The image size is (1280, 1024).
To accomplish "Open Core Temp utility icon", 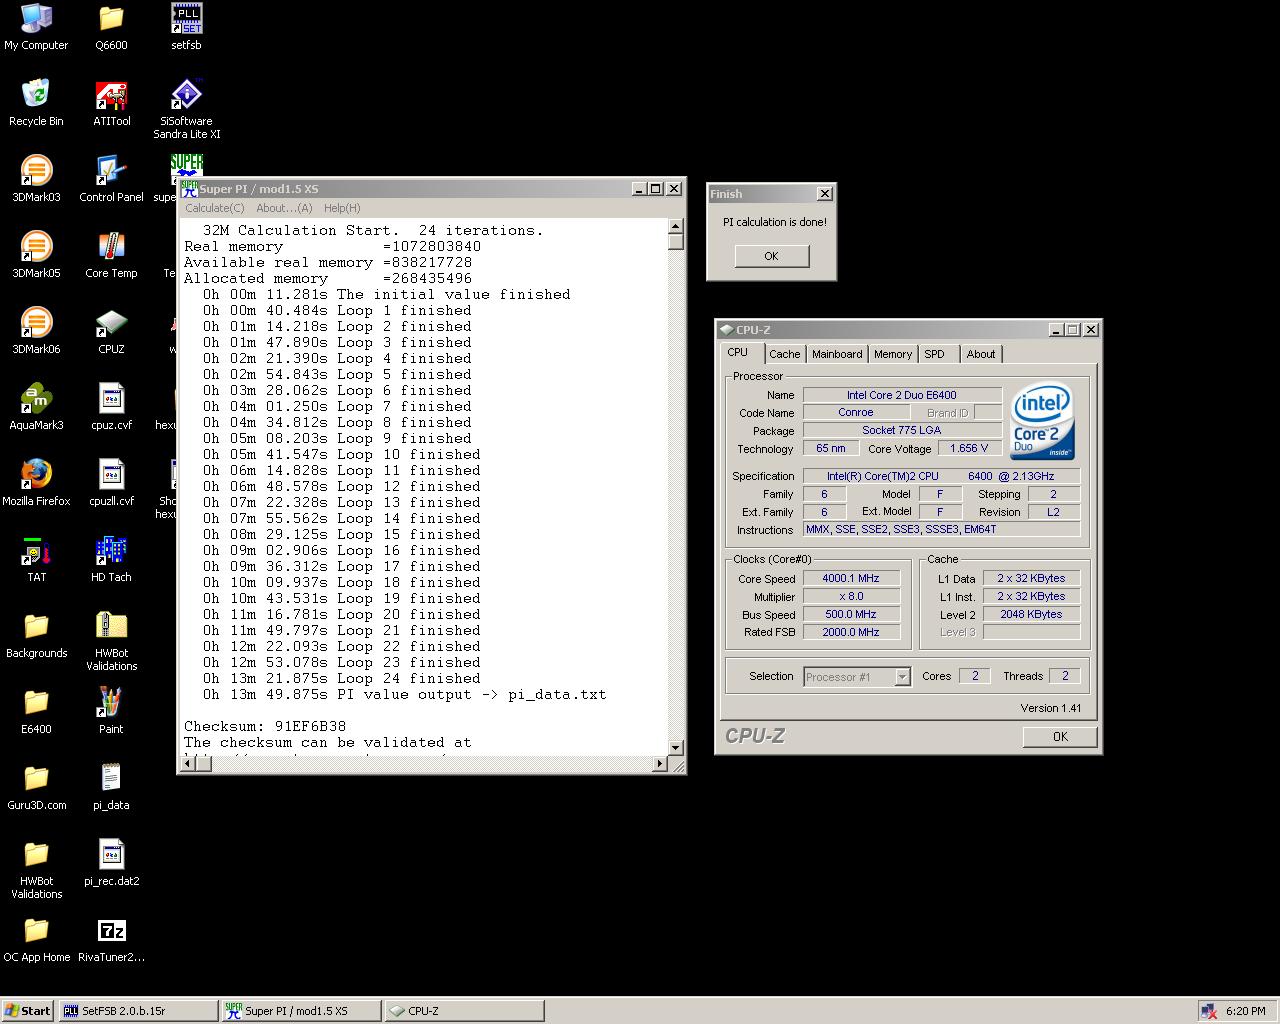I will pyautogui.click(x=111, y=255).
